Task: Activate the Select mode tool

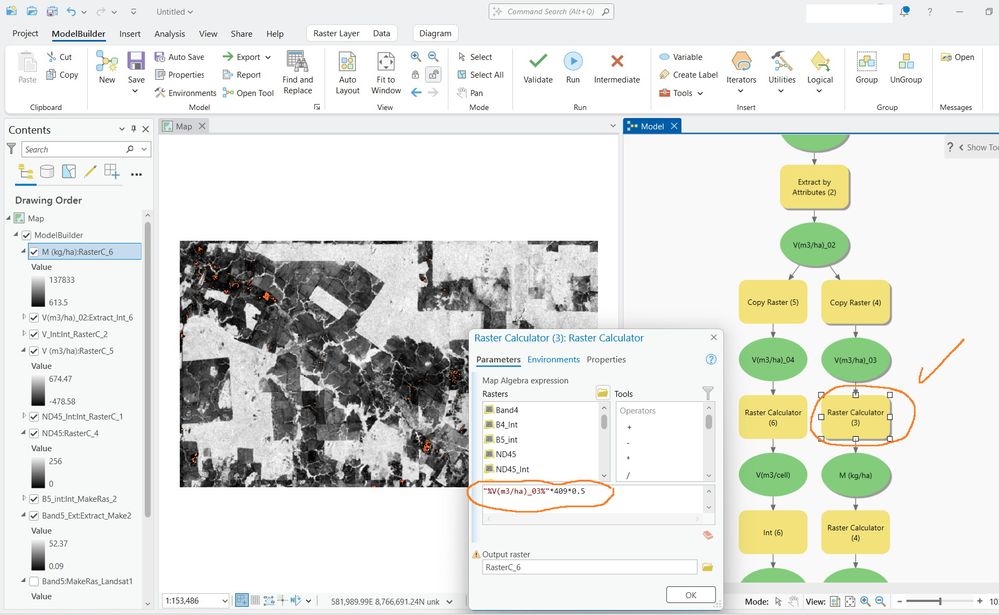Action: [475, 57]
